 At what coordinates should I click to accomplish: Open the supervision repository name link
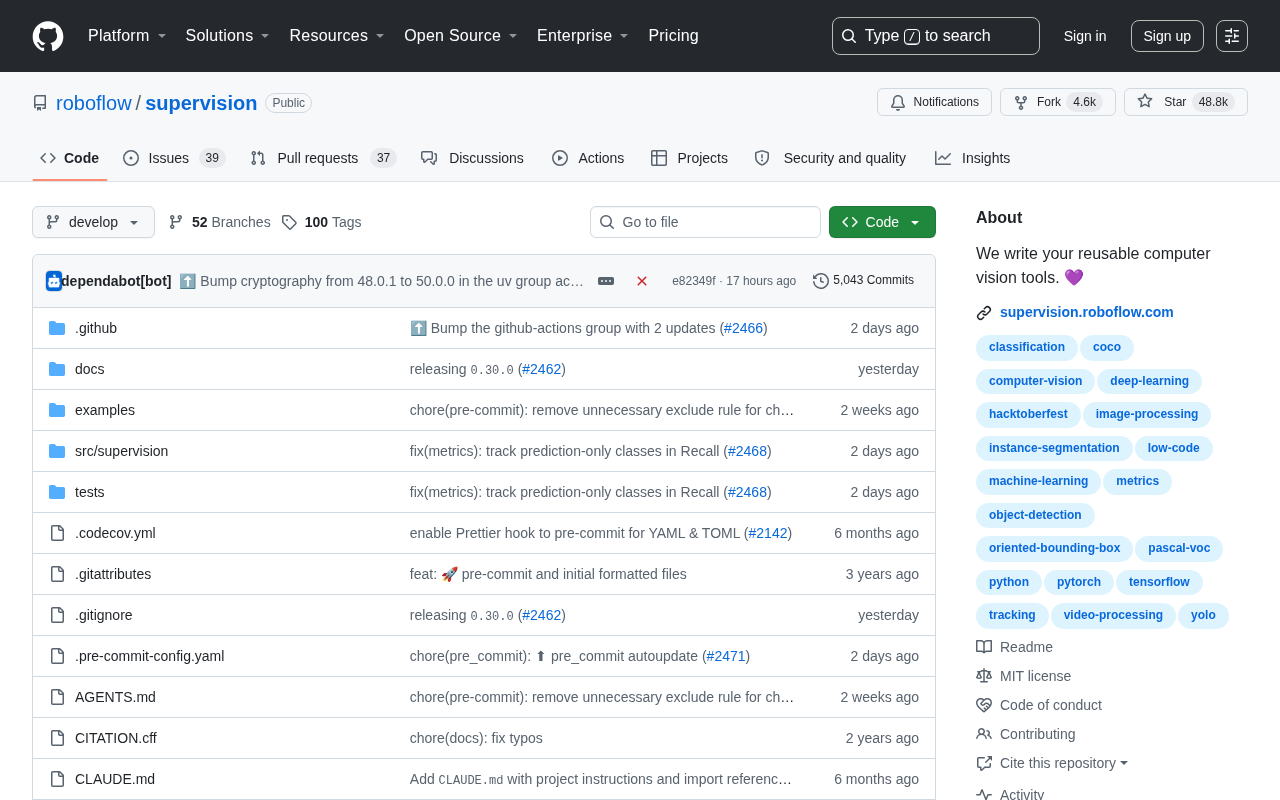tap(201, 103)
